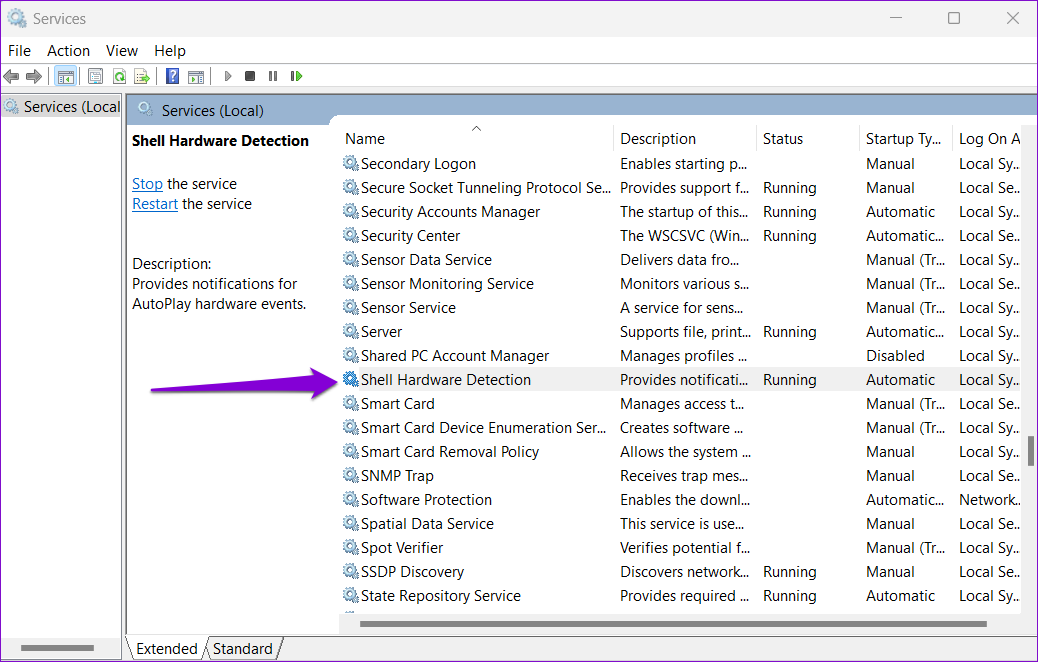The image size is (1038, 662).
Task: Open the Action menu
Action: pyautogui.click(x=68, y=51)
